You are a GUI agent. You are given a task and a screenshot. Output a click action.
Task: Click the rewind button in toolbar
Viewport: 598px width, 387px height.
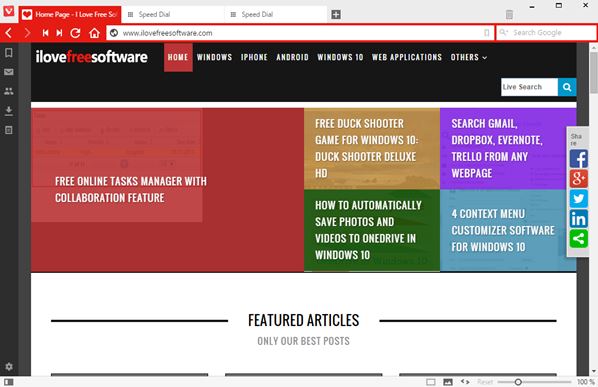pyautogui.click(x=45, y=33)
